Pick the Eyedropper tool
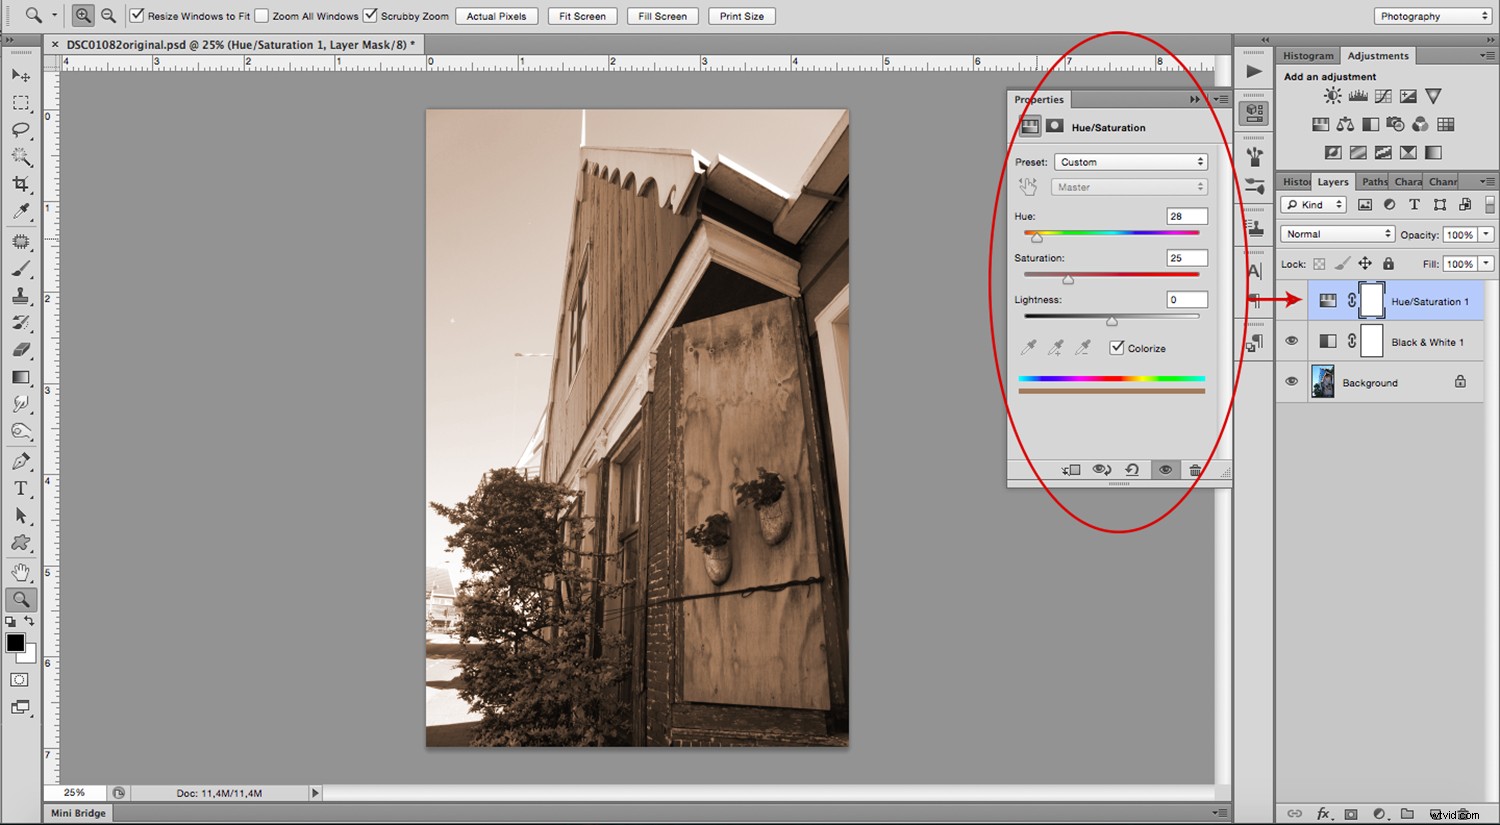This screenshot has height=825, width=1500. pyautogui.click(x=20, y=211)
